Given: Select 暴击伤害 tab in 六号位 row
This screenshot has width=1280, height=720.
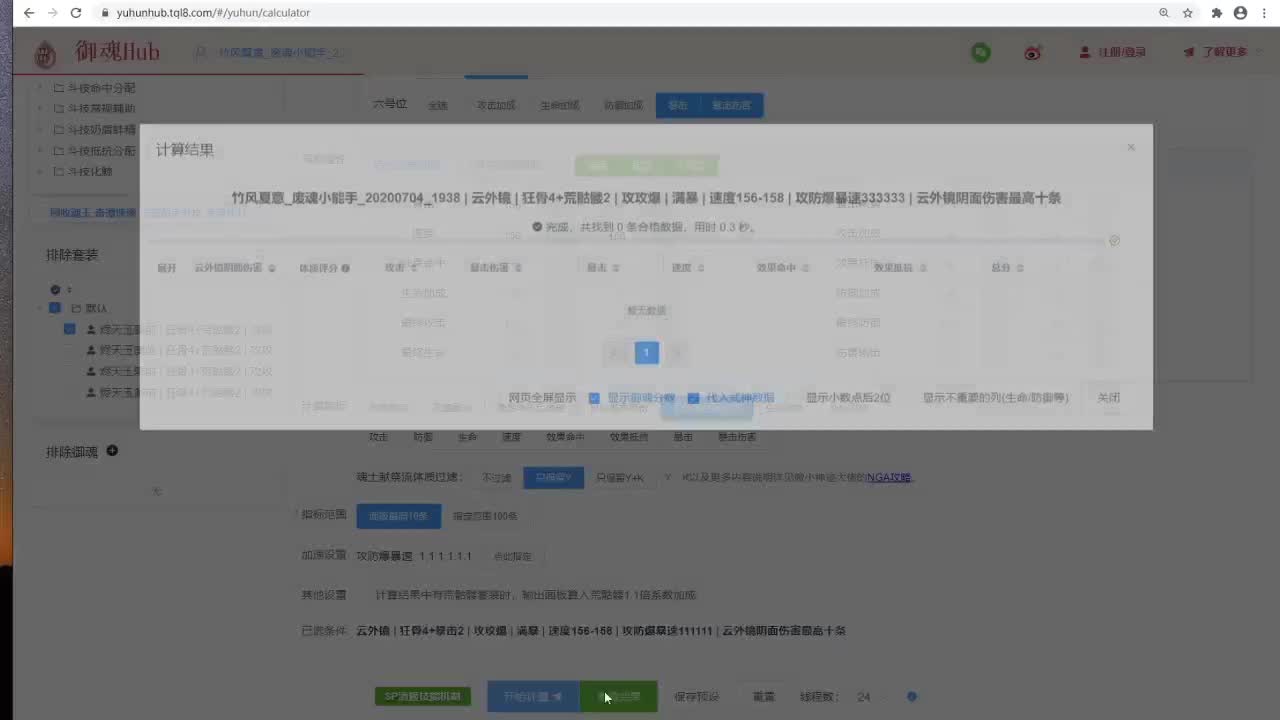Looking at the screenshot, I should click(x=732, y=105).
